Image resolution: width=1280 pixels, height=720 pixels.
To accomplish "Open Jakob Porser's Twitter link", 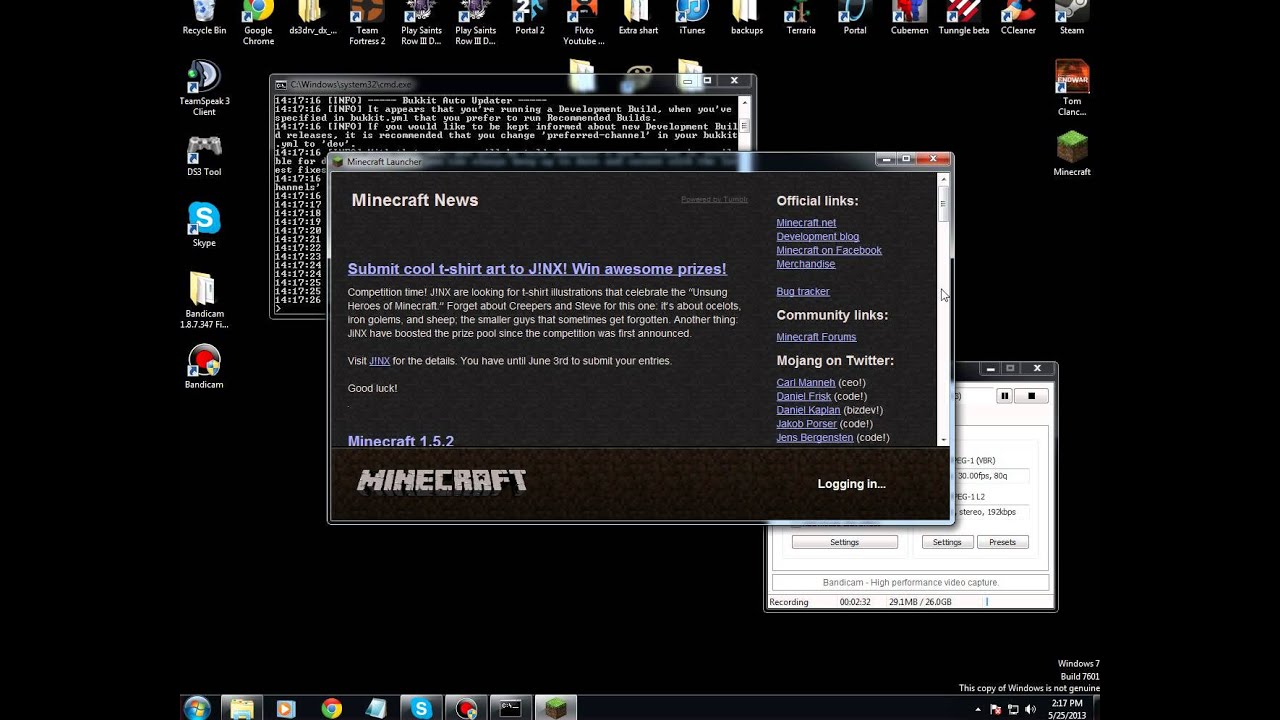I will (806, 424).
